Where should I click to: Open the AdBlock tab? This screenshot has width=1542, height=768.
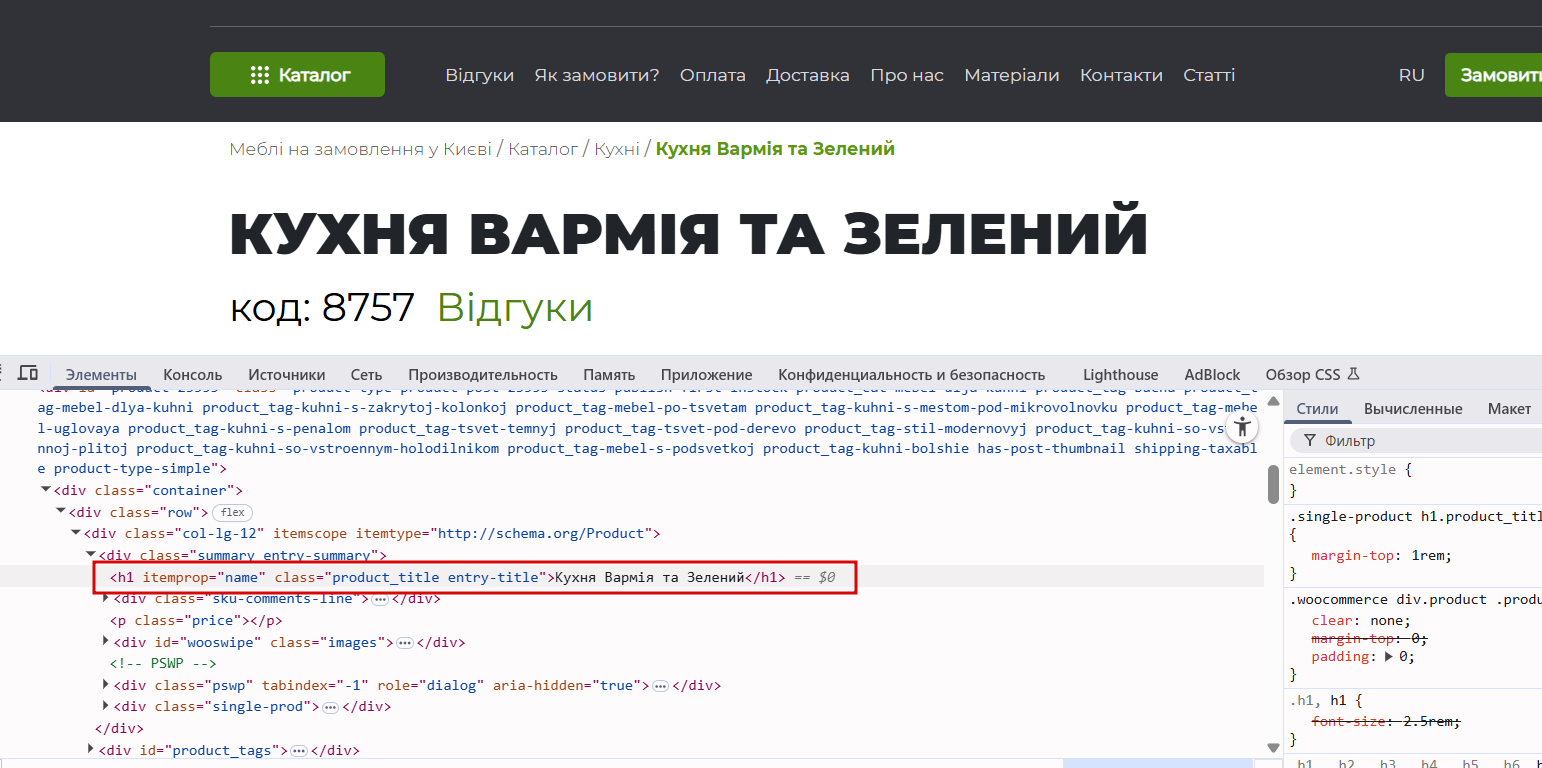click(x=1212, y=375)
